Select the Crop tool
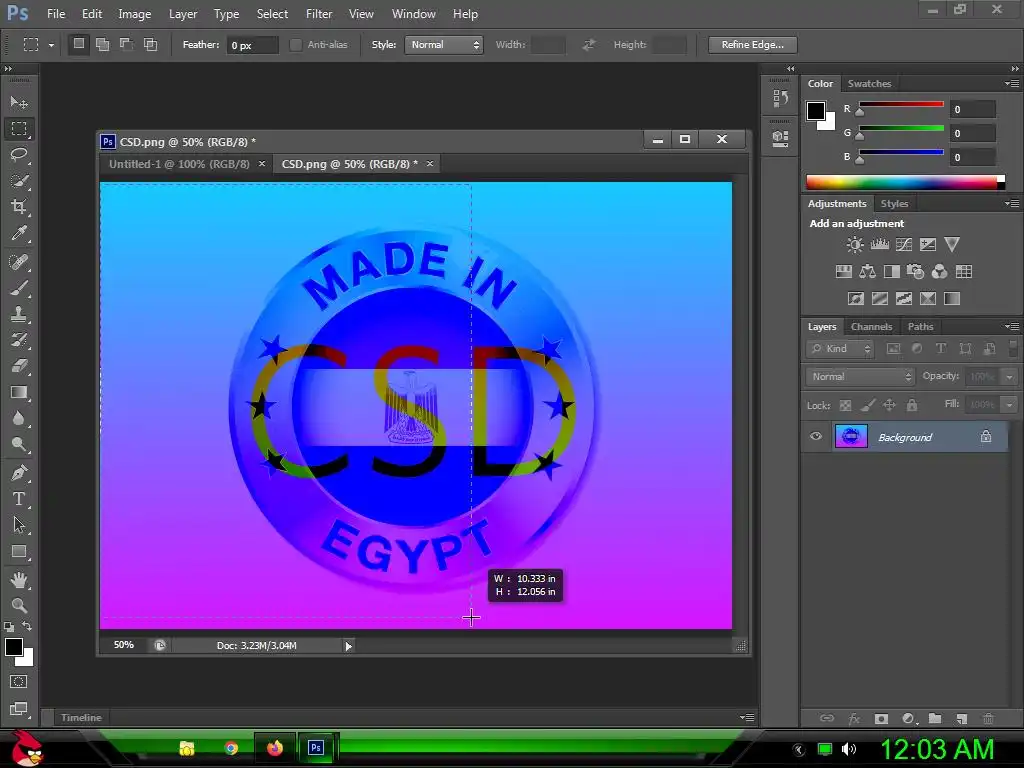1024x768 pixels. coord(19,207)
